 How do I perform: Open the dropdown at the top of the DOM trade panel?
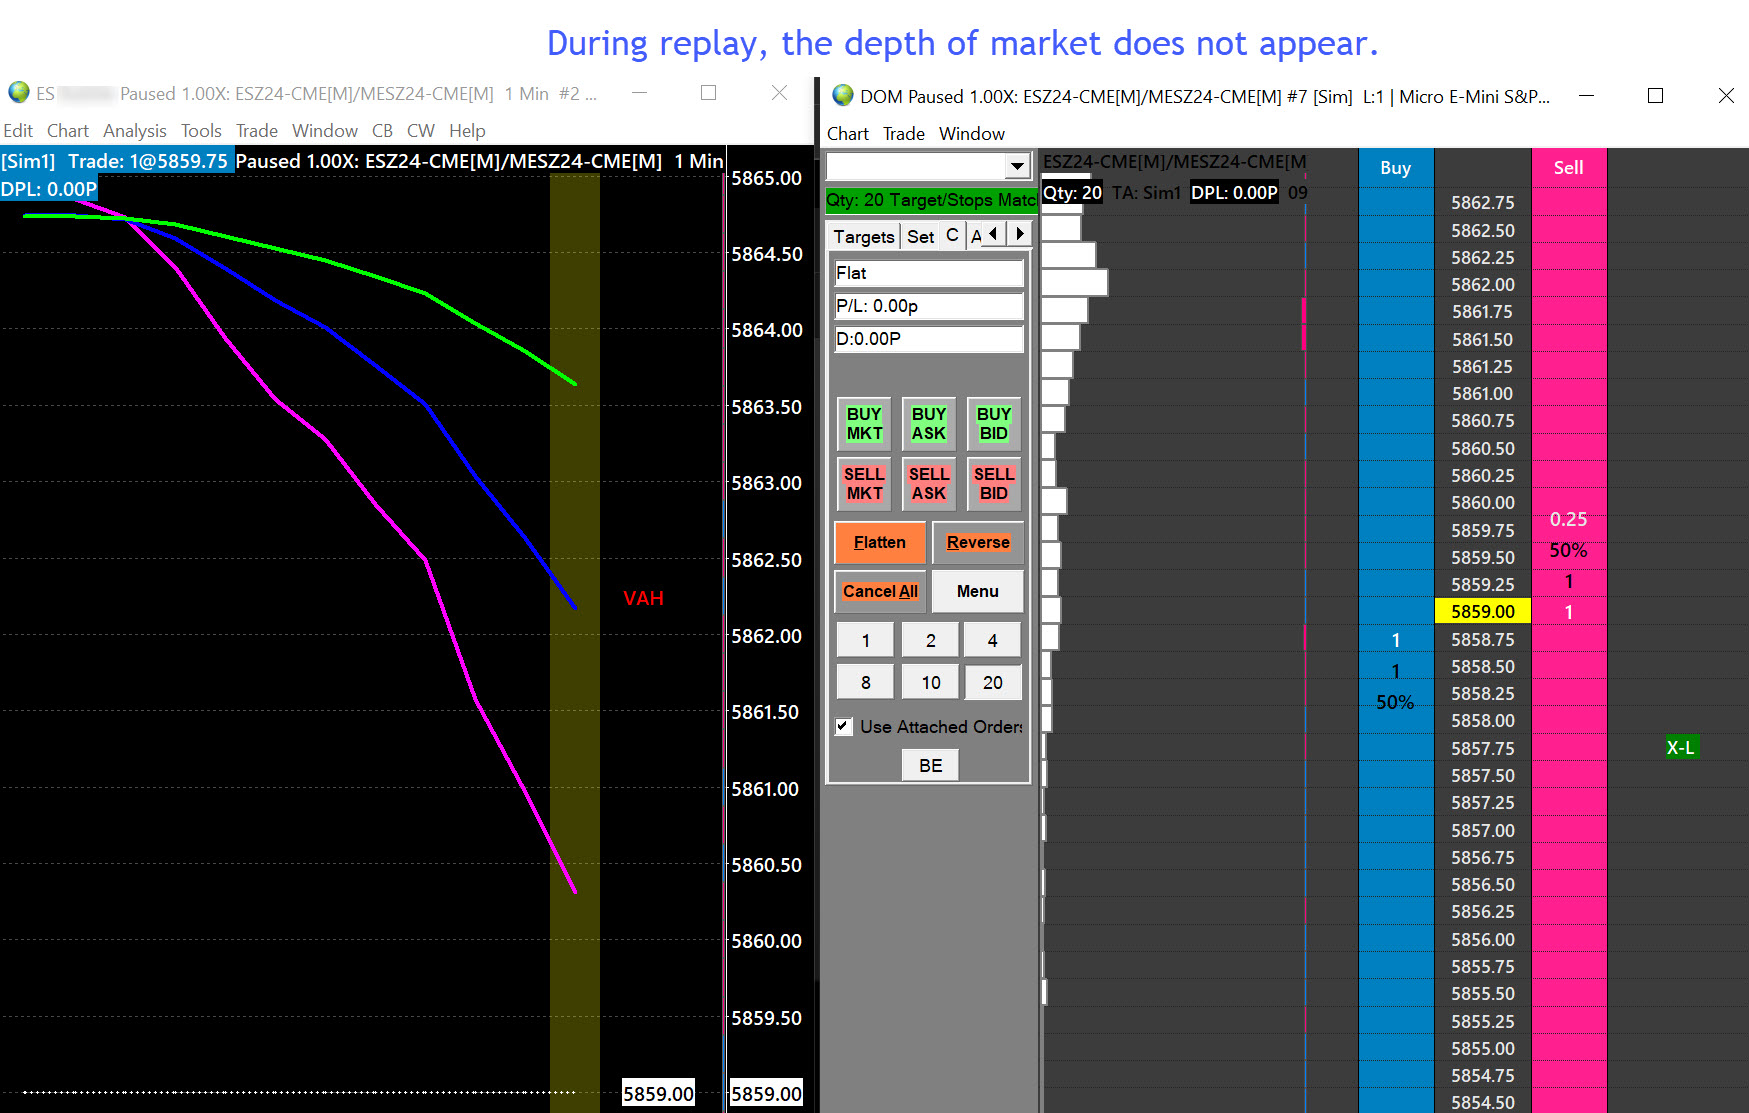coord(1017,166)
